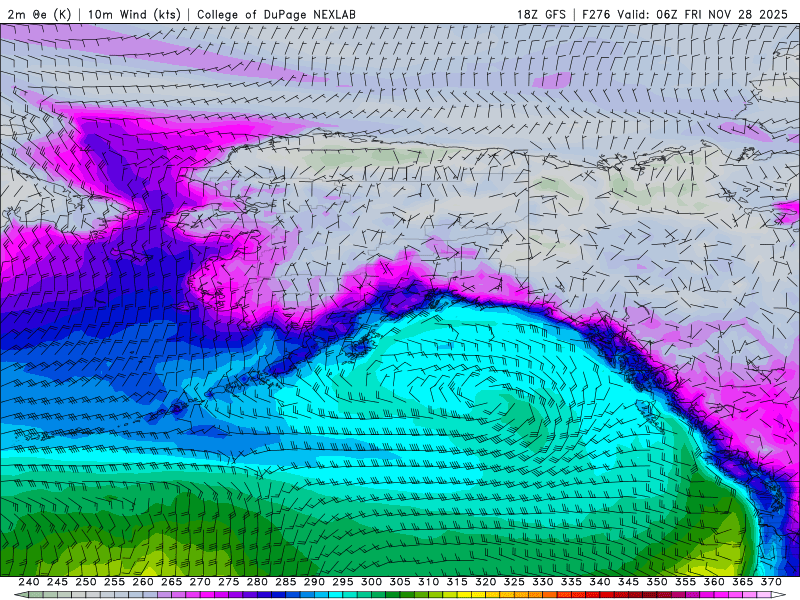The image size is (800, 600).
Task: Click the 300 value on the legend
Action: coord(371,582)
